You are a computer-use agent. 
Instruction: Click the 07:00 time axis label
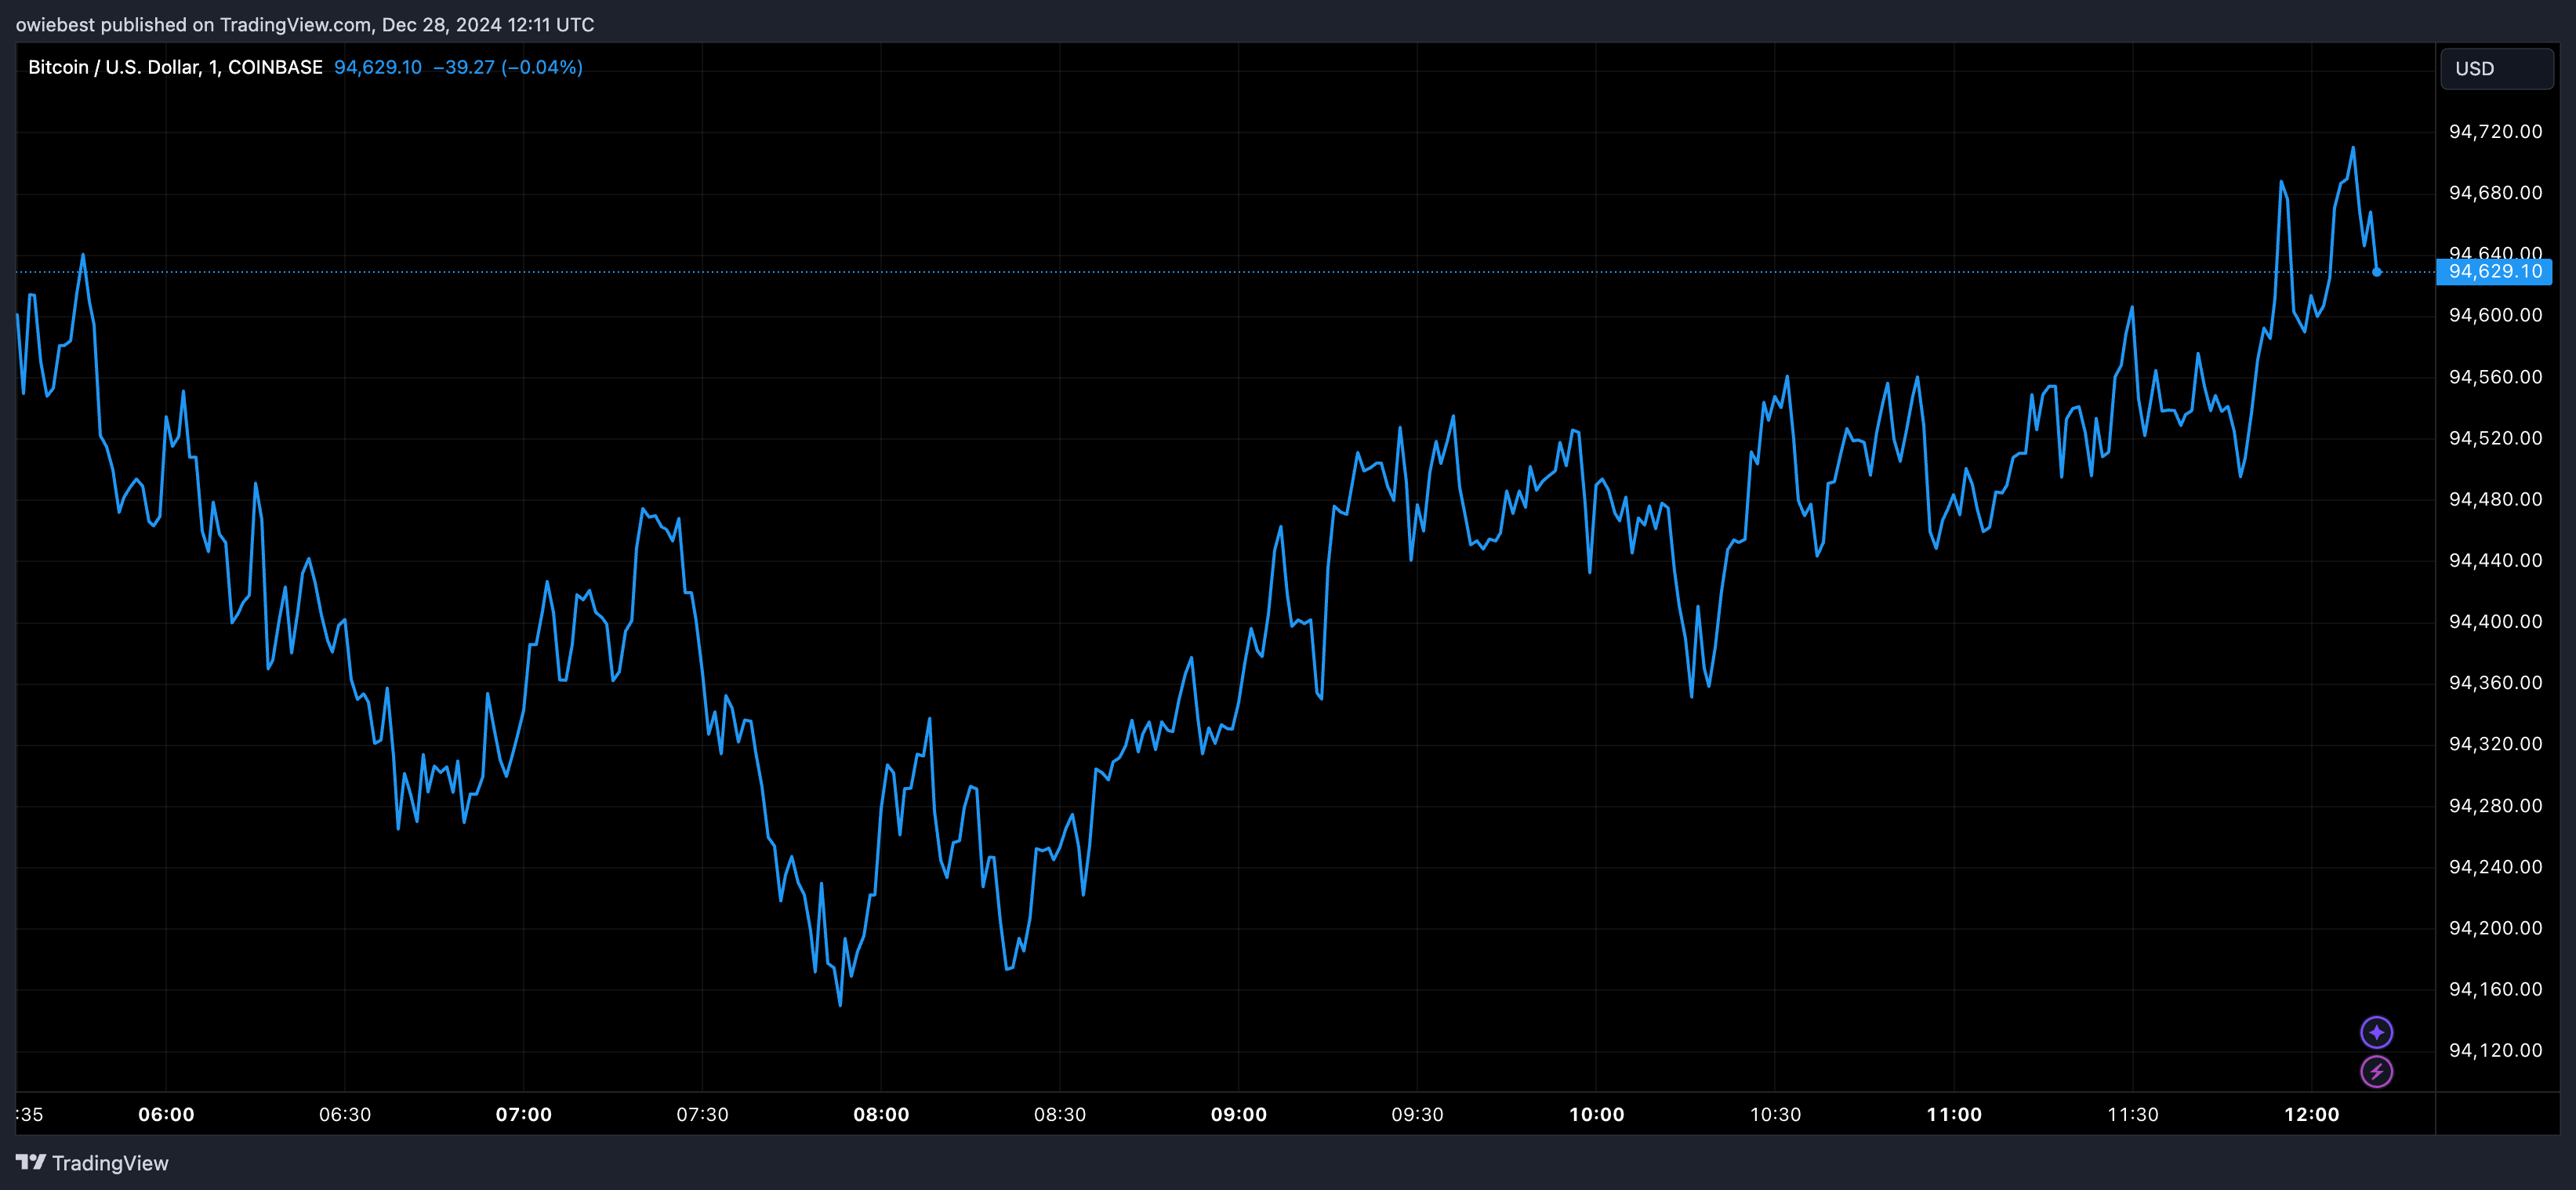(524, 1114)
